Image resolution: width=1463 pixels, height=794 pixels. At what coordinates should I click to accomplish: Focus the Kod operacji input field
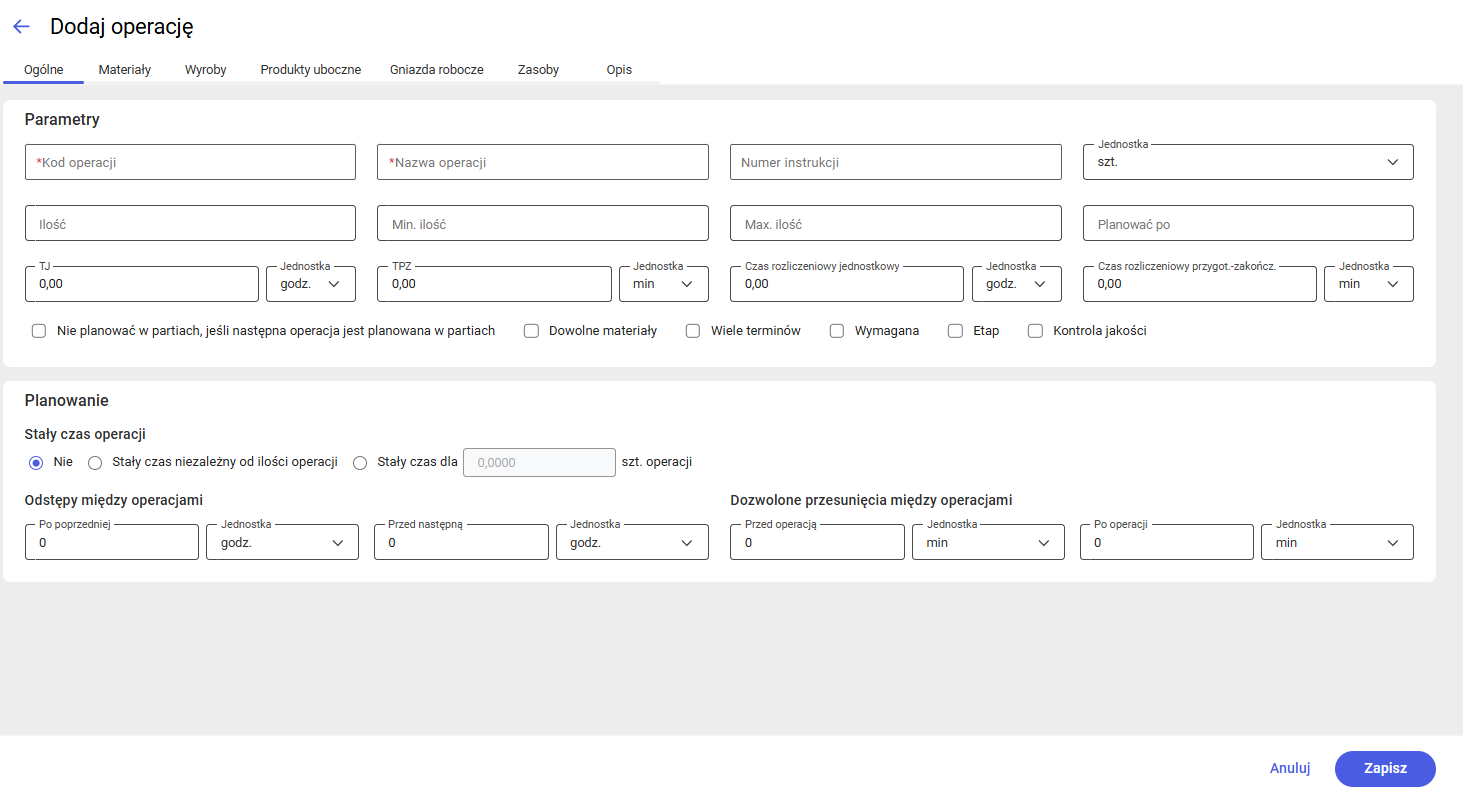coord(190,162)
